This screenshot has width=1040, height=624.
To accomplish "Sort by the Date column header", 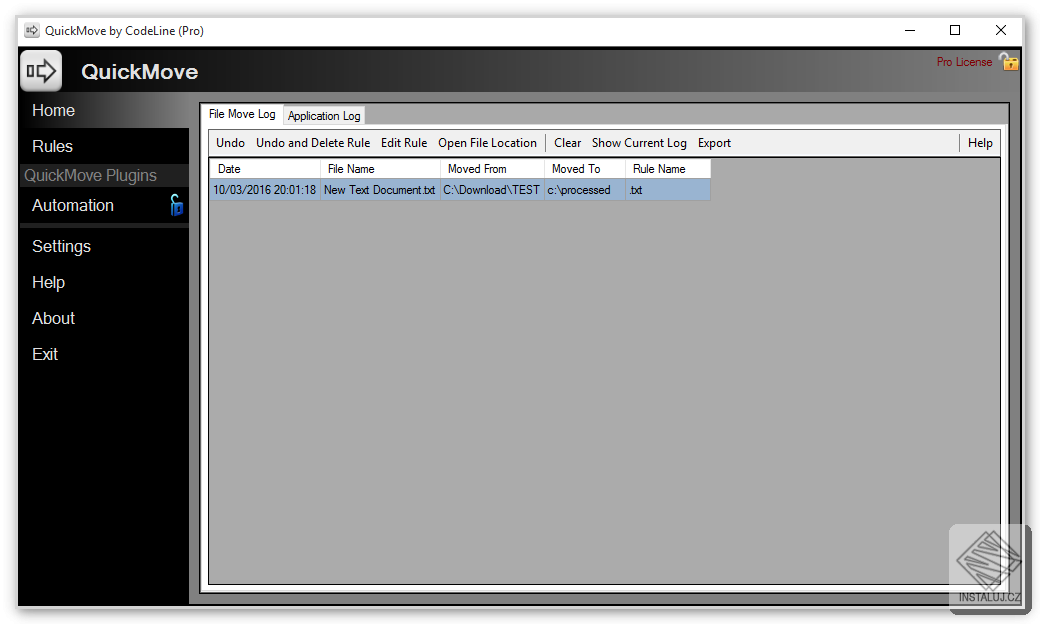I will (x=265, y=169).
